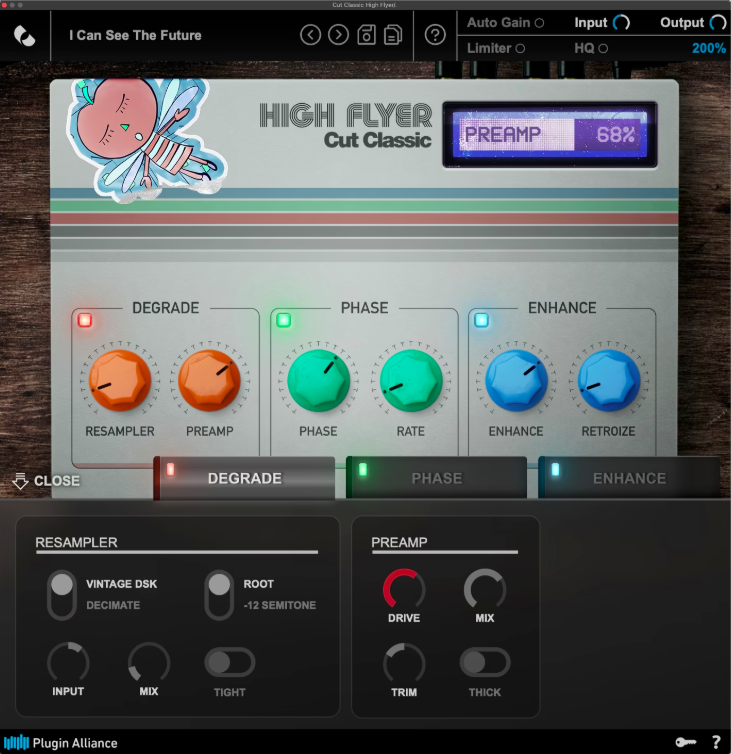Click the header Input gain knob
Viewport: 731px width, 754px height.
click(x=621, y=22)
